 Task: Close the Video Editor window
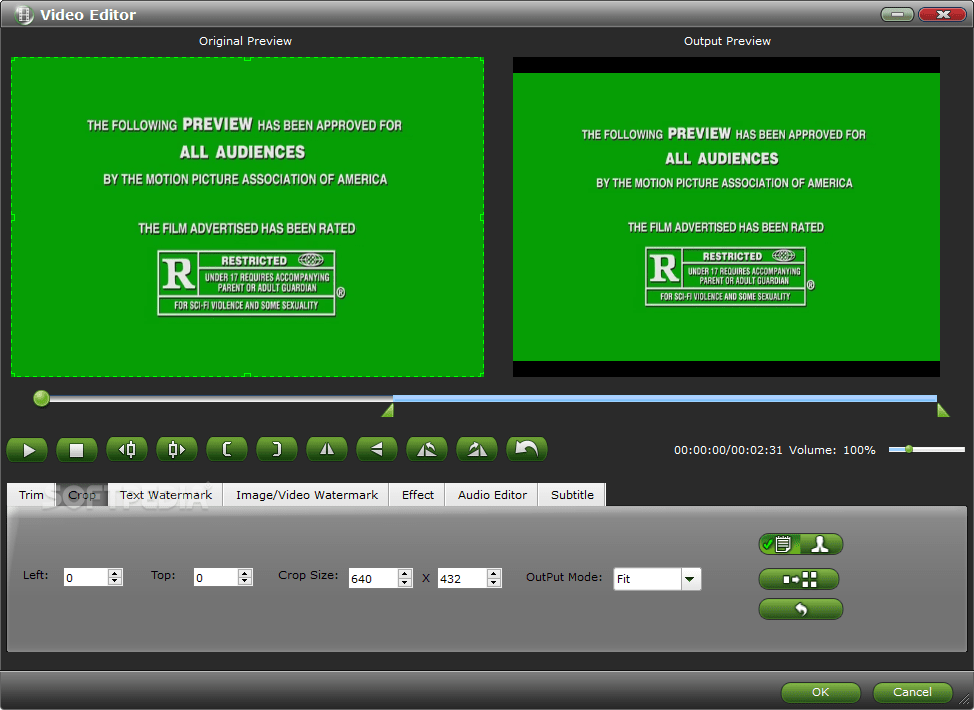(942, 14)
